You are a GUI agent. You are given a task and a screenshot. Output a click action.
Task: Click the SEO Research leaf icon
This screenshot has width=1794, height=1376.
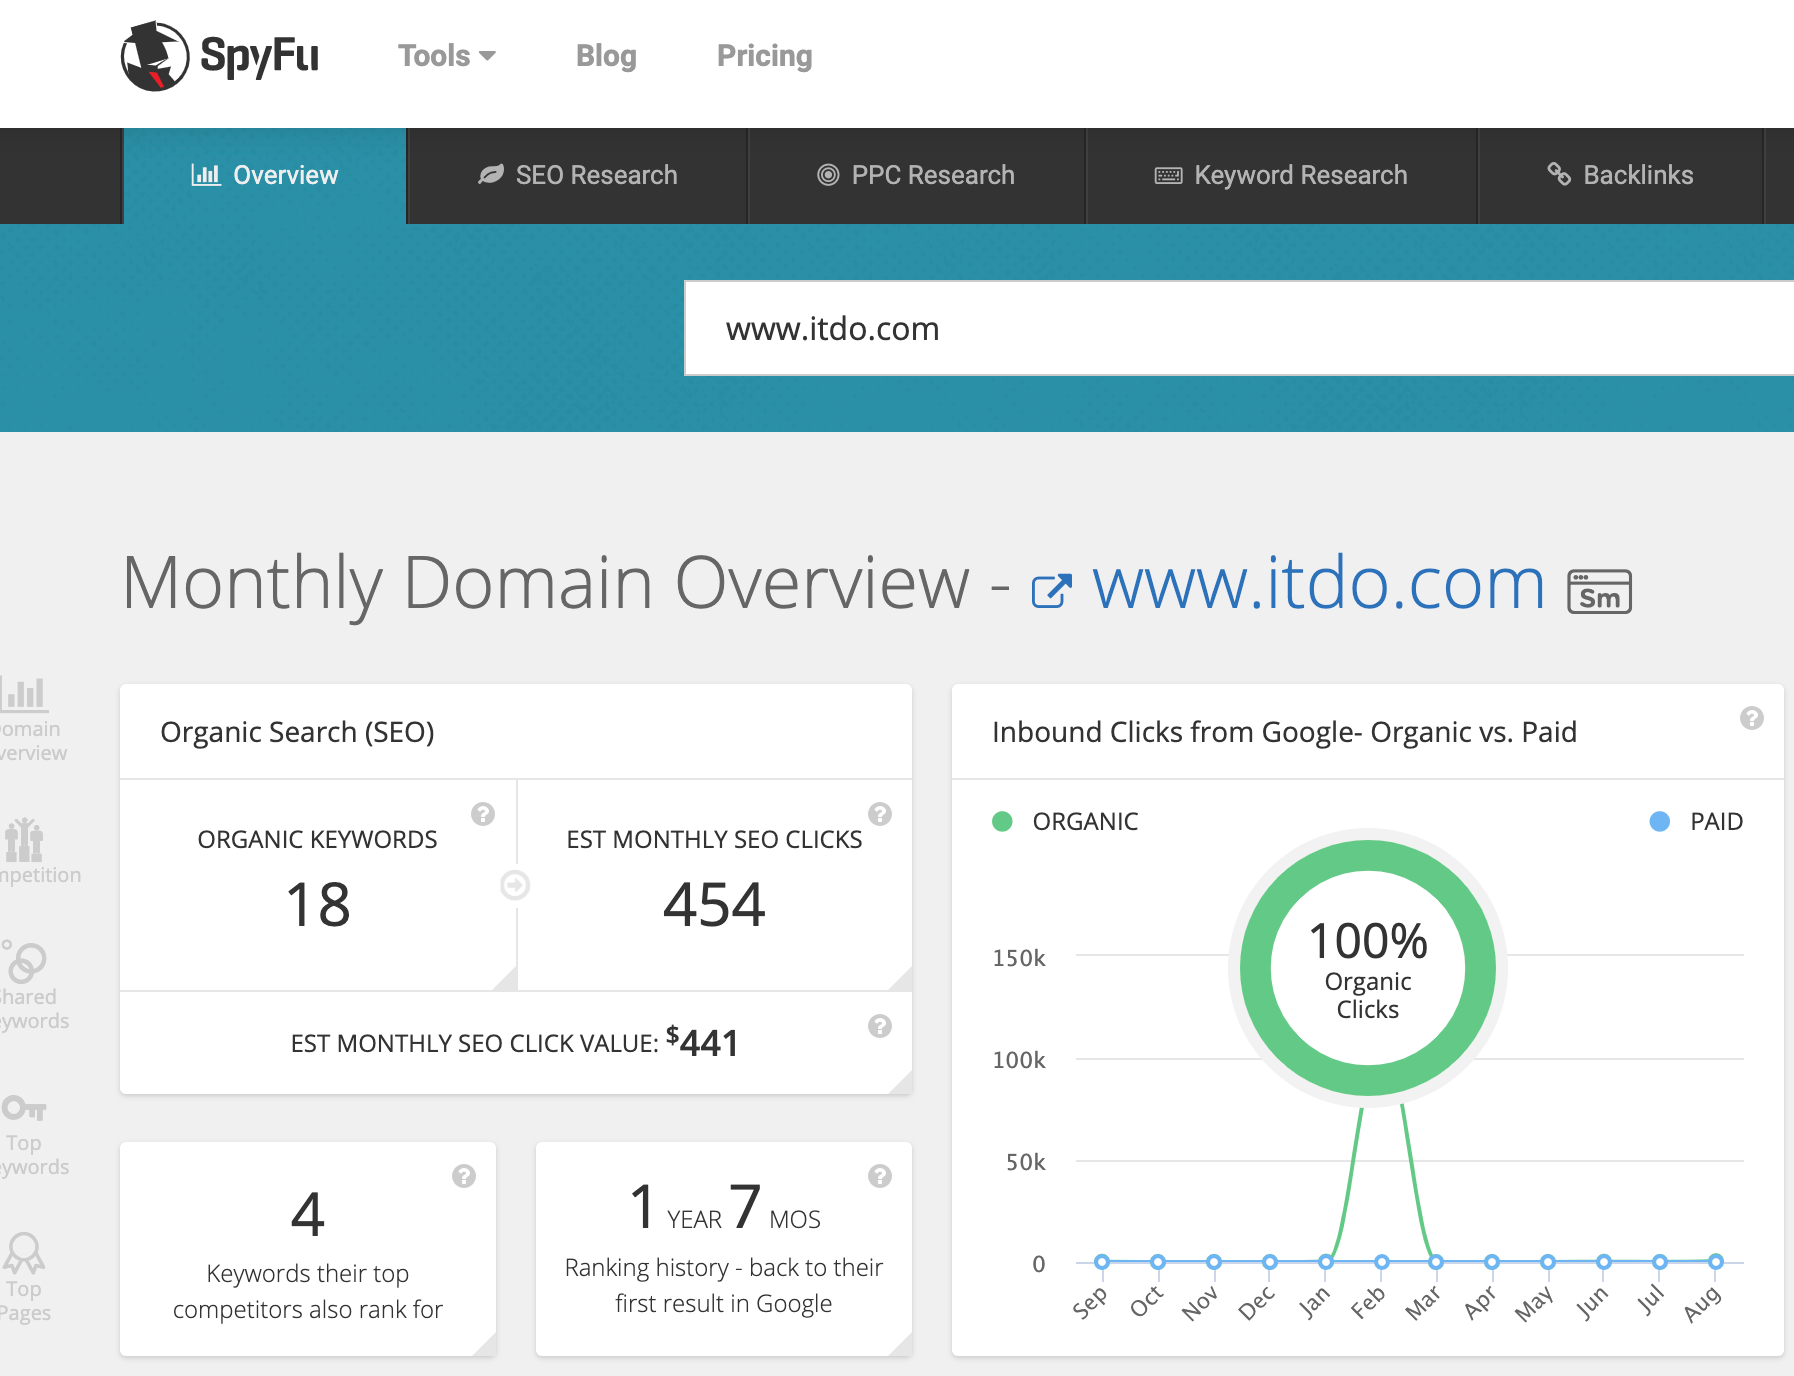click(491, 175)
